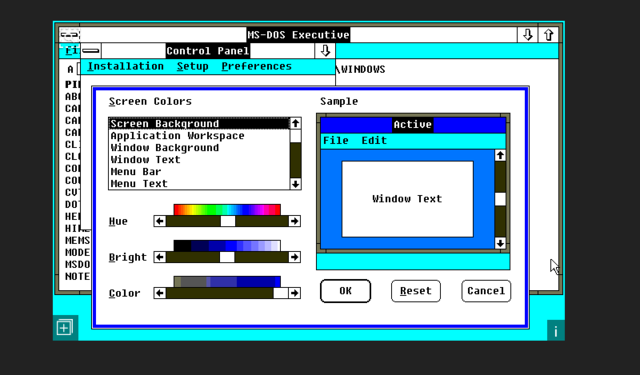The width and height of the screenshot is (640, 375).
Task: Click the Bright slider left arrow
Action: 160,257
